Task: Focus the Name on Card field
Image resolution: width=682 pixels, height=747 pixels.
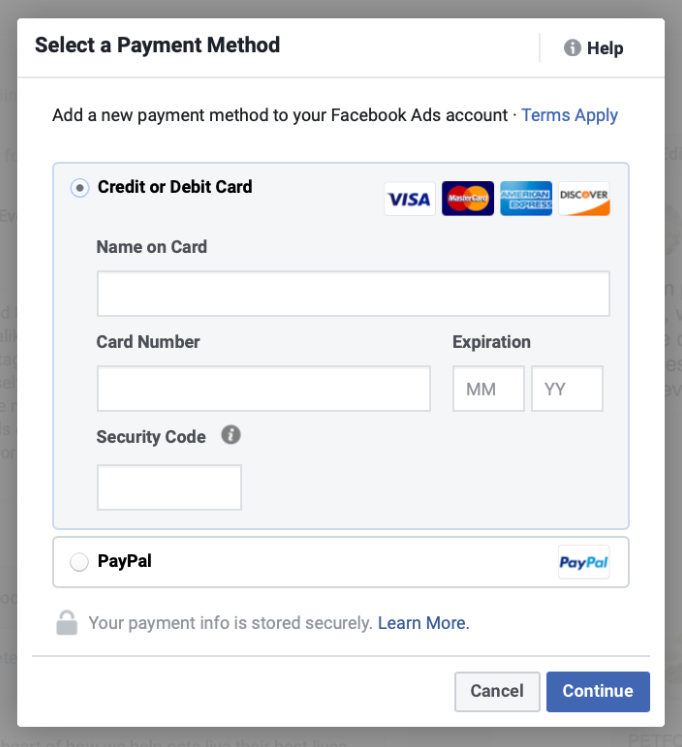Action: tap(353, 294)
